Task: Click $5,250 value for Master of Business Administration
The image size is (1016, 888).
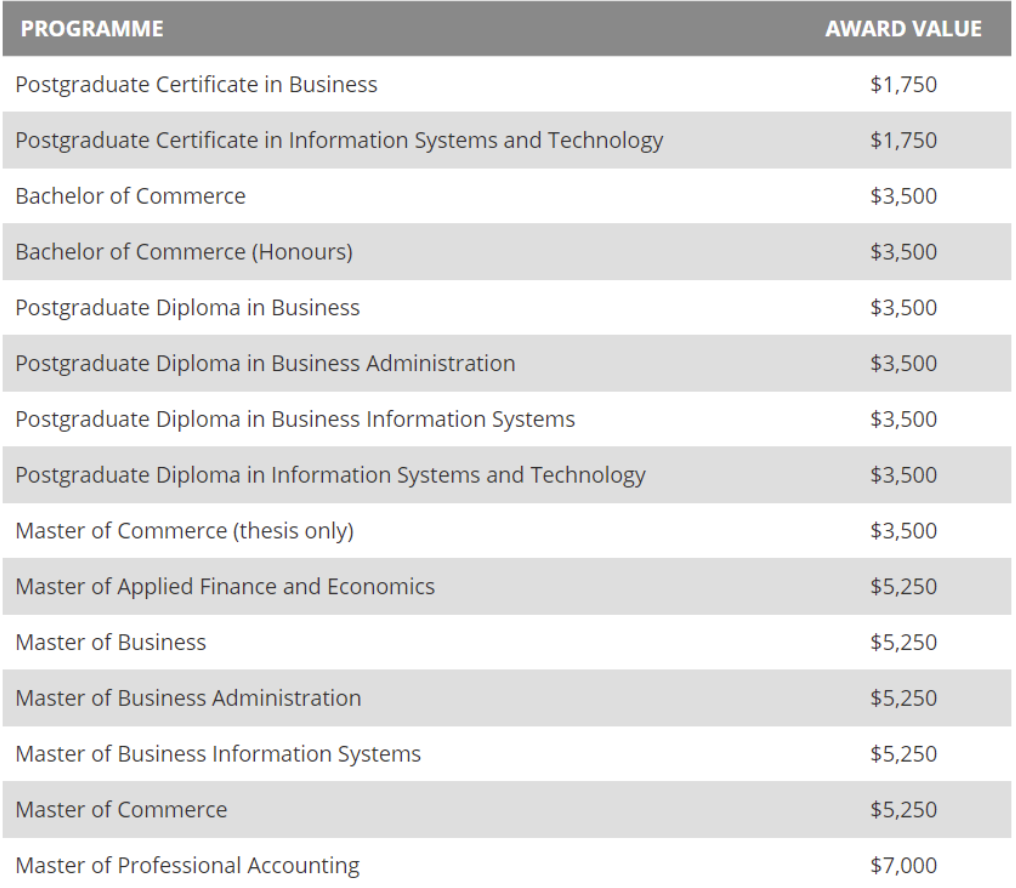Action: point(903,698)
